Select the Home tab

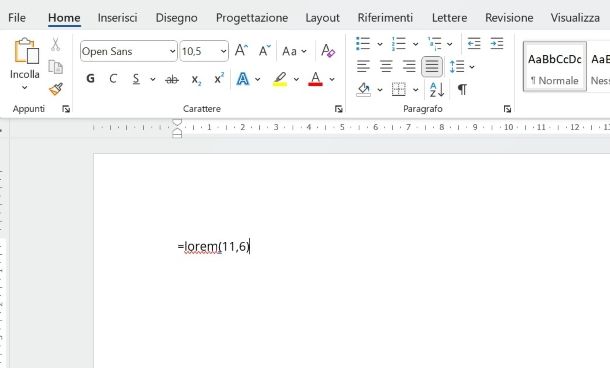pyautogui.click(x=64, y=18)
